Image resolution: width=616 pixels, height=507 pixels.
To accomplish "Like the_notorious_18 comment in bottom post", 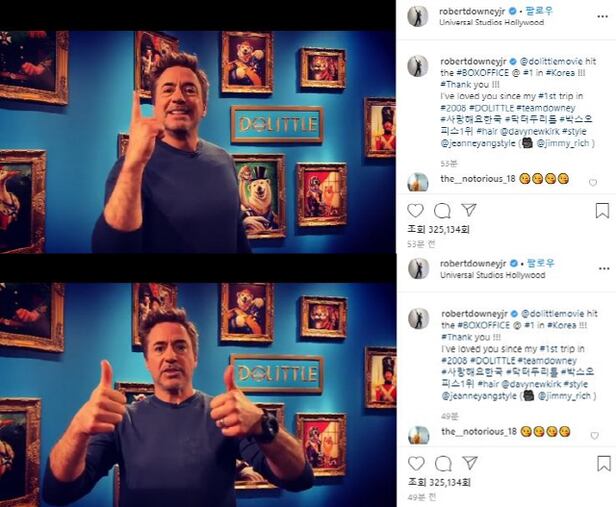I will 594,435.
